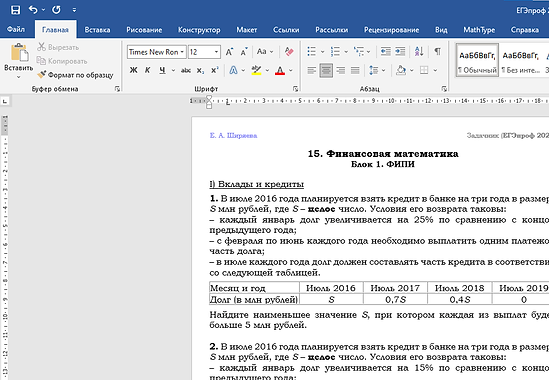Open the borders button
The height and width of the screenshot is (380, 549).
[x=424, y=70]
